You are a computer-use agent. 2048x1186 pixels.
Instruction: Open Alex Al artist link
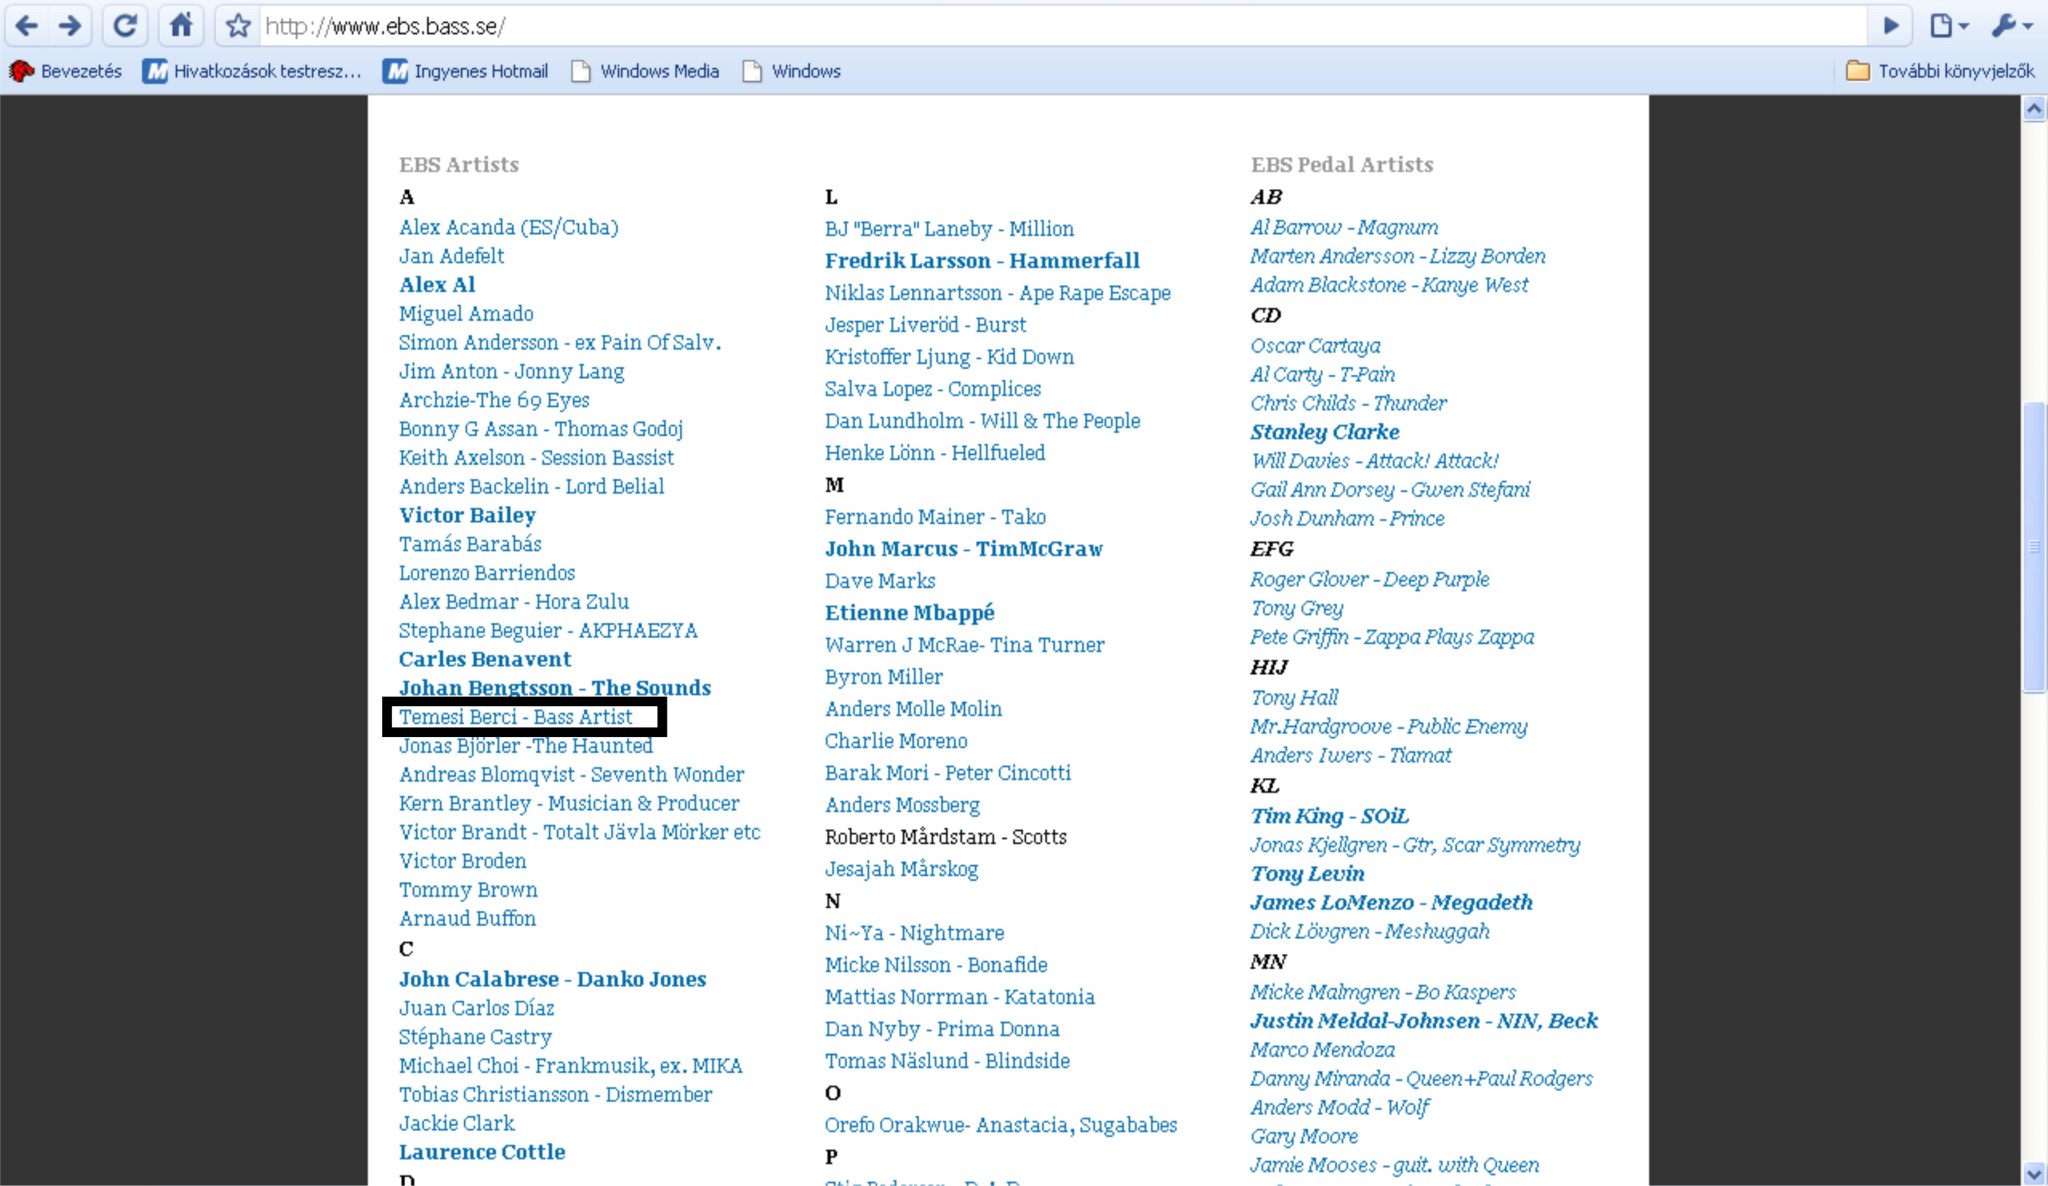click(437, 285)
